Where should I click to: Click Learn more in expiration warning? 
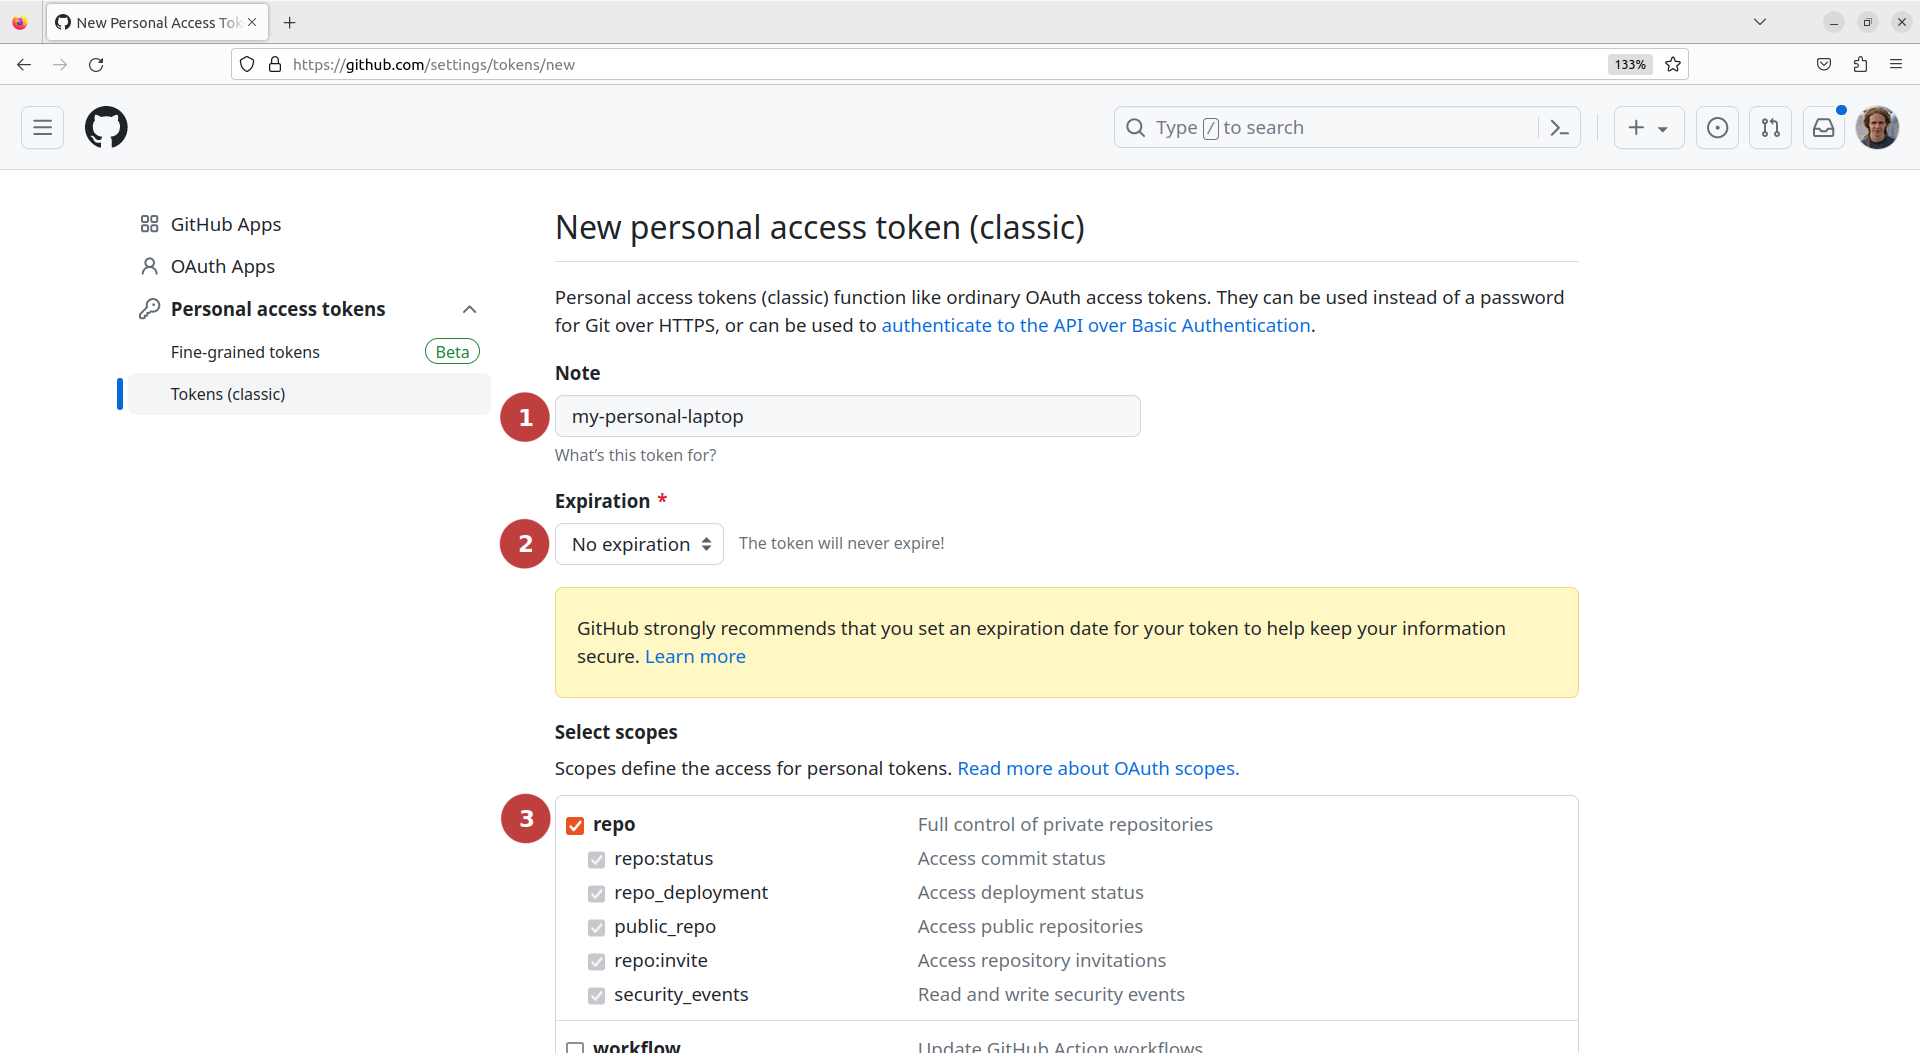pos(695,656)
